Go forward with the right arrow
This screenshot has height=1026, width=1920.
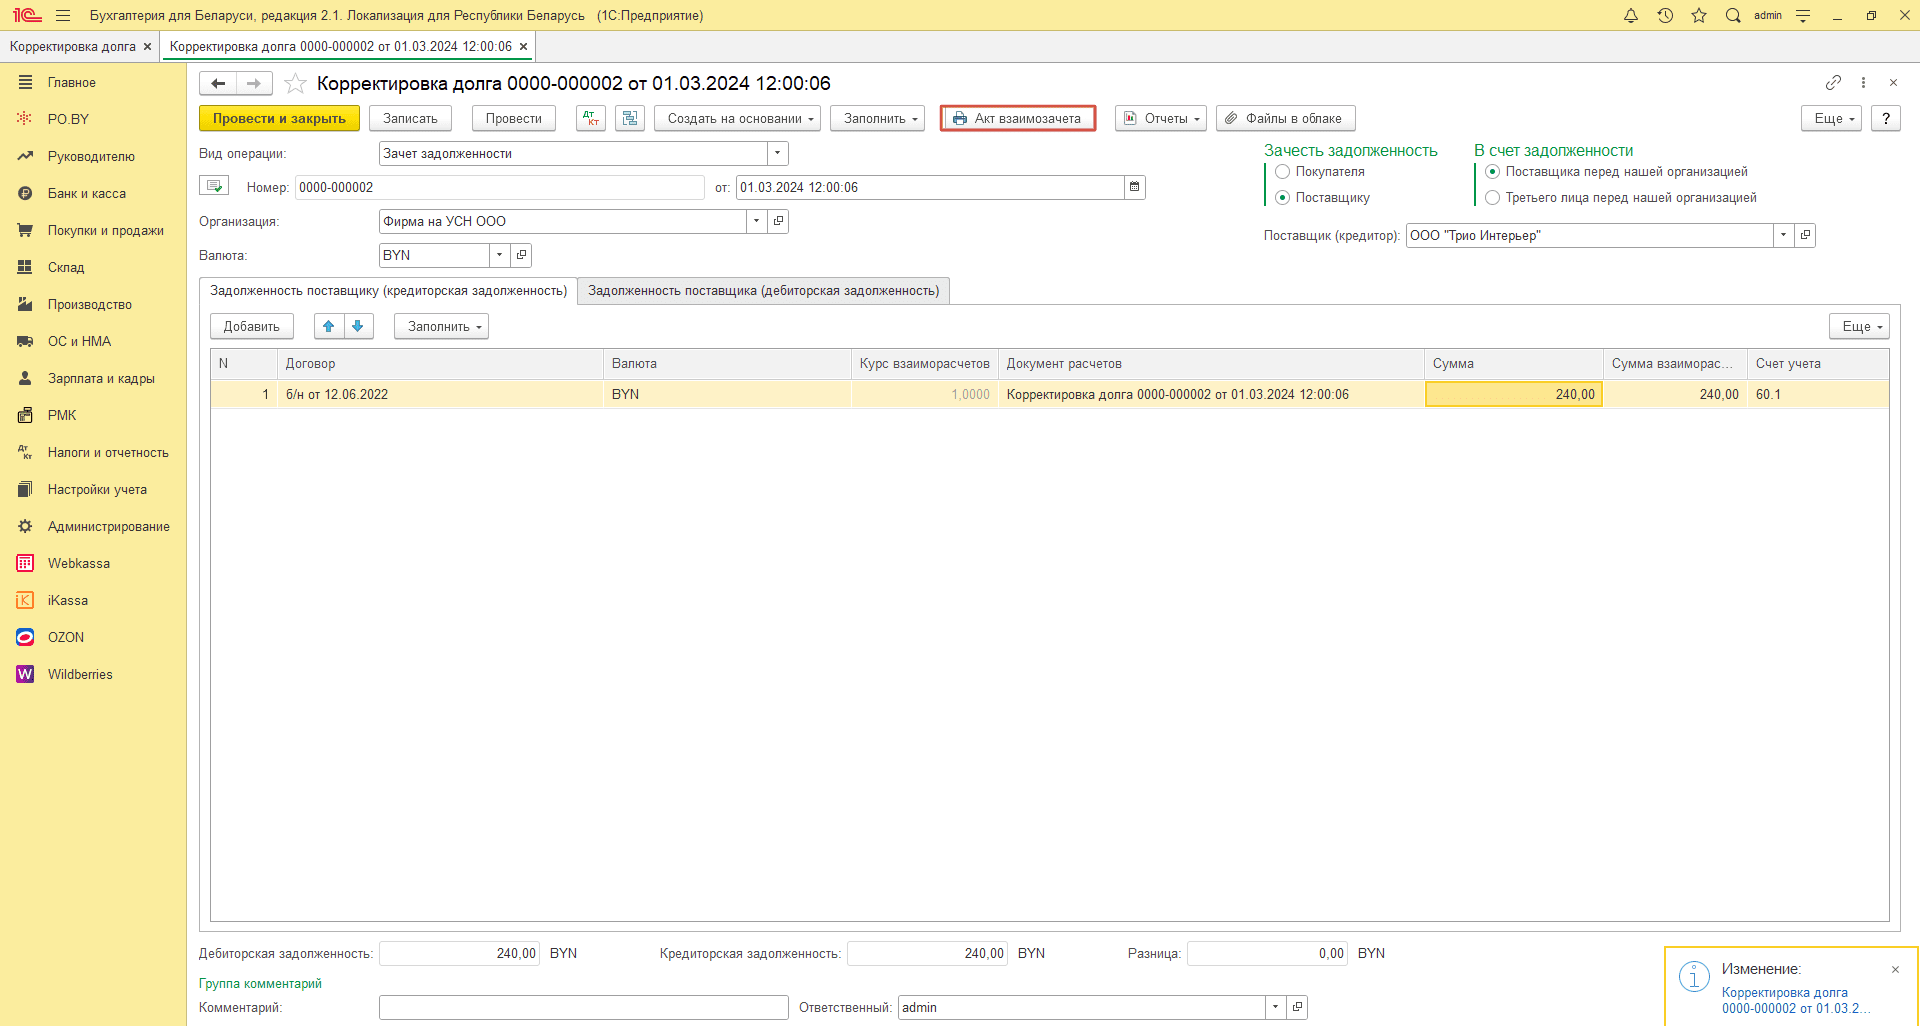coord(254,83)
